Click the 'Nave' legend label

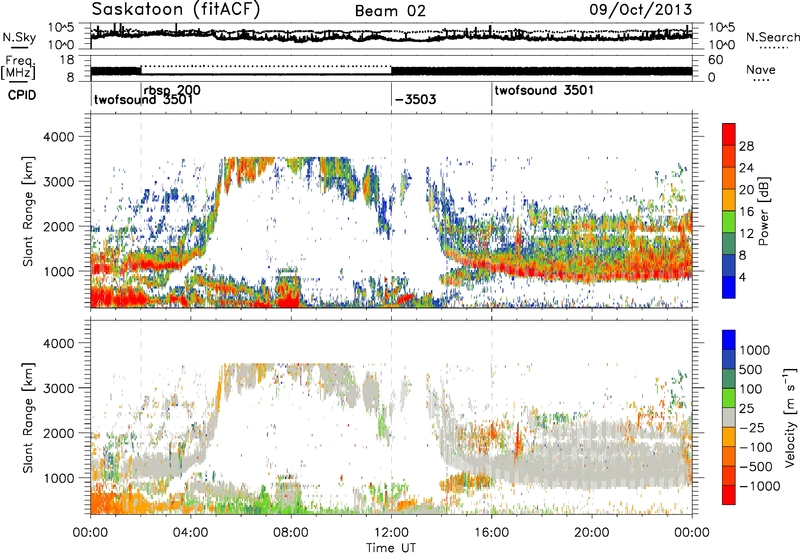(761, 69)
